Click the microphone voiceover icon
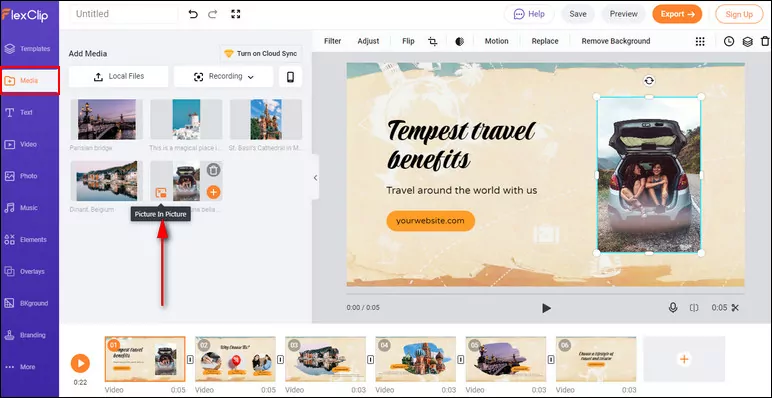Screen dimensions: 772x398 point(673,308)
